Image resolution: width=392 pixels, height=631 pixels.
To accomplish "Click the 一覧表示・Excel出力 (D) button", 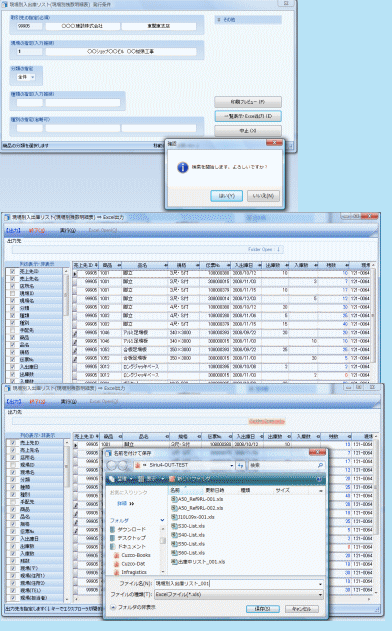I will coord(248,116).
